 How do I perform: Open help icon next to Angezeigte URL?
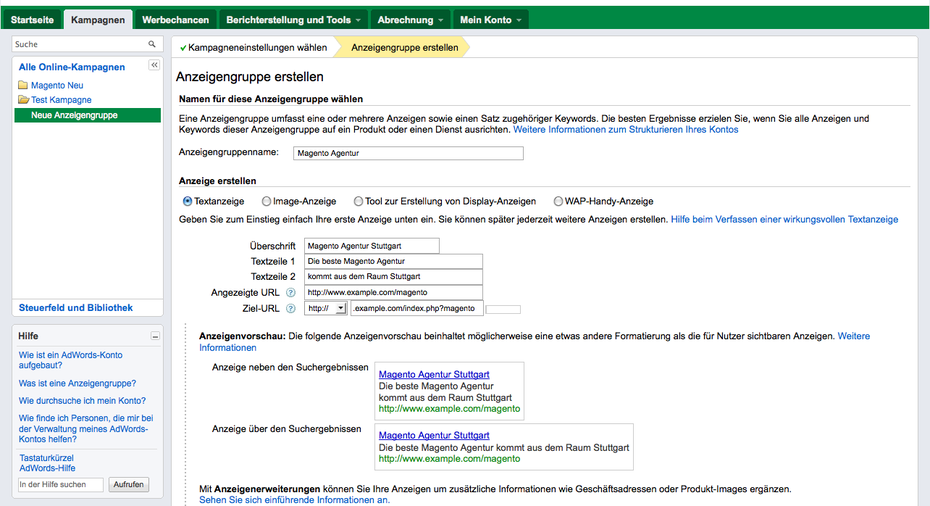tap(291, 292)
